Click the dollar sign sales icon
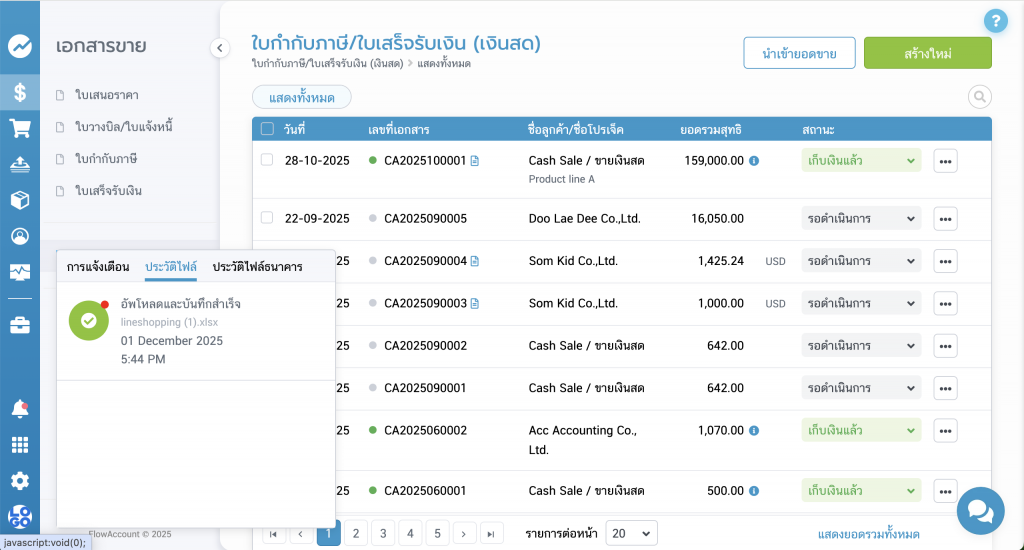1024x550 pixels. click(x=19, y=92)
